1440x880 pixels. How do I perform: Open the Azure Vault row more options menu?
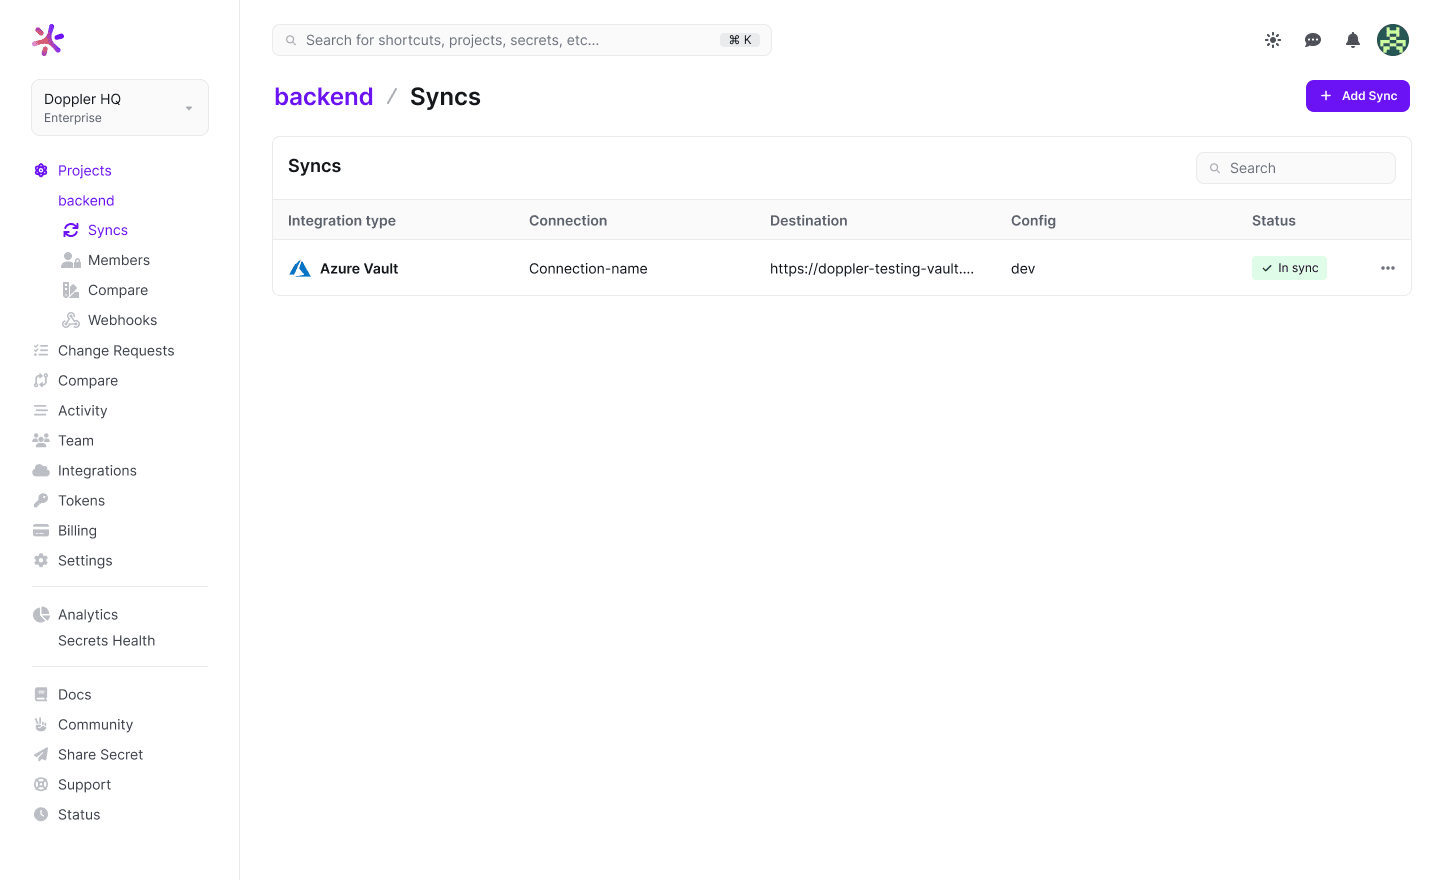pos(1388,268)
